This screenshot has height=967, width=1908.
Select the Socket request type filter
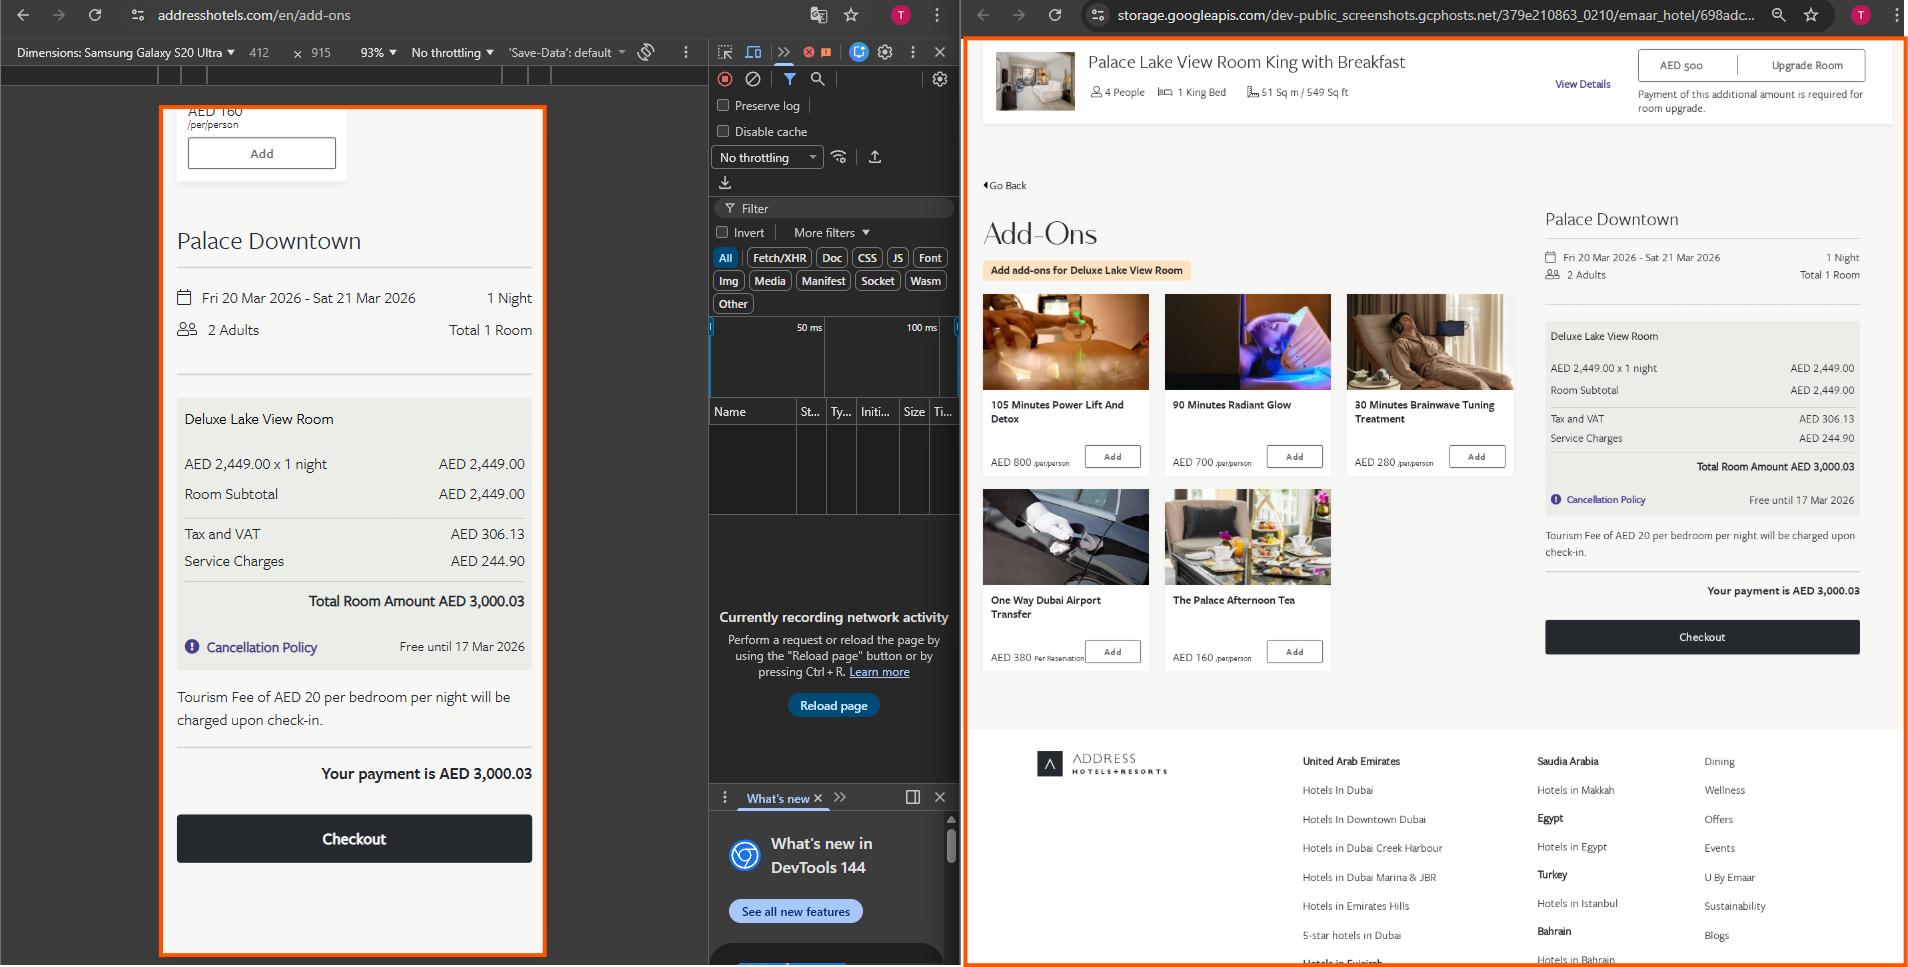tap(878, 281)
